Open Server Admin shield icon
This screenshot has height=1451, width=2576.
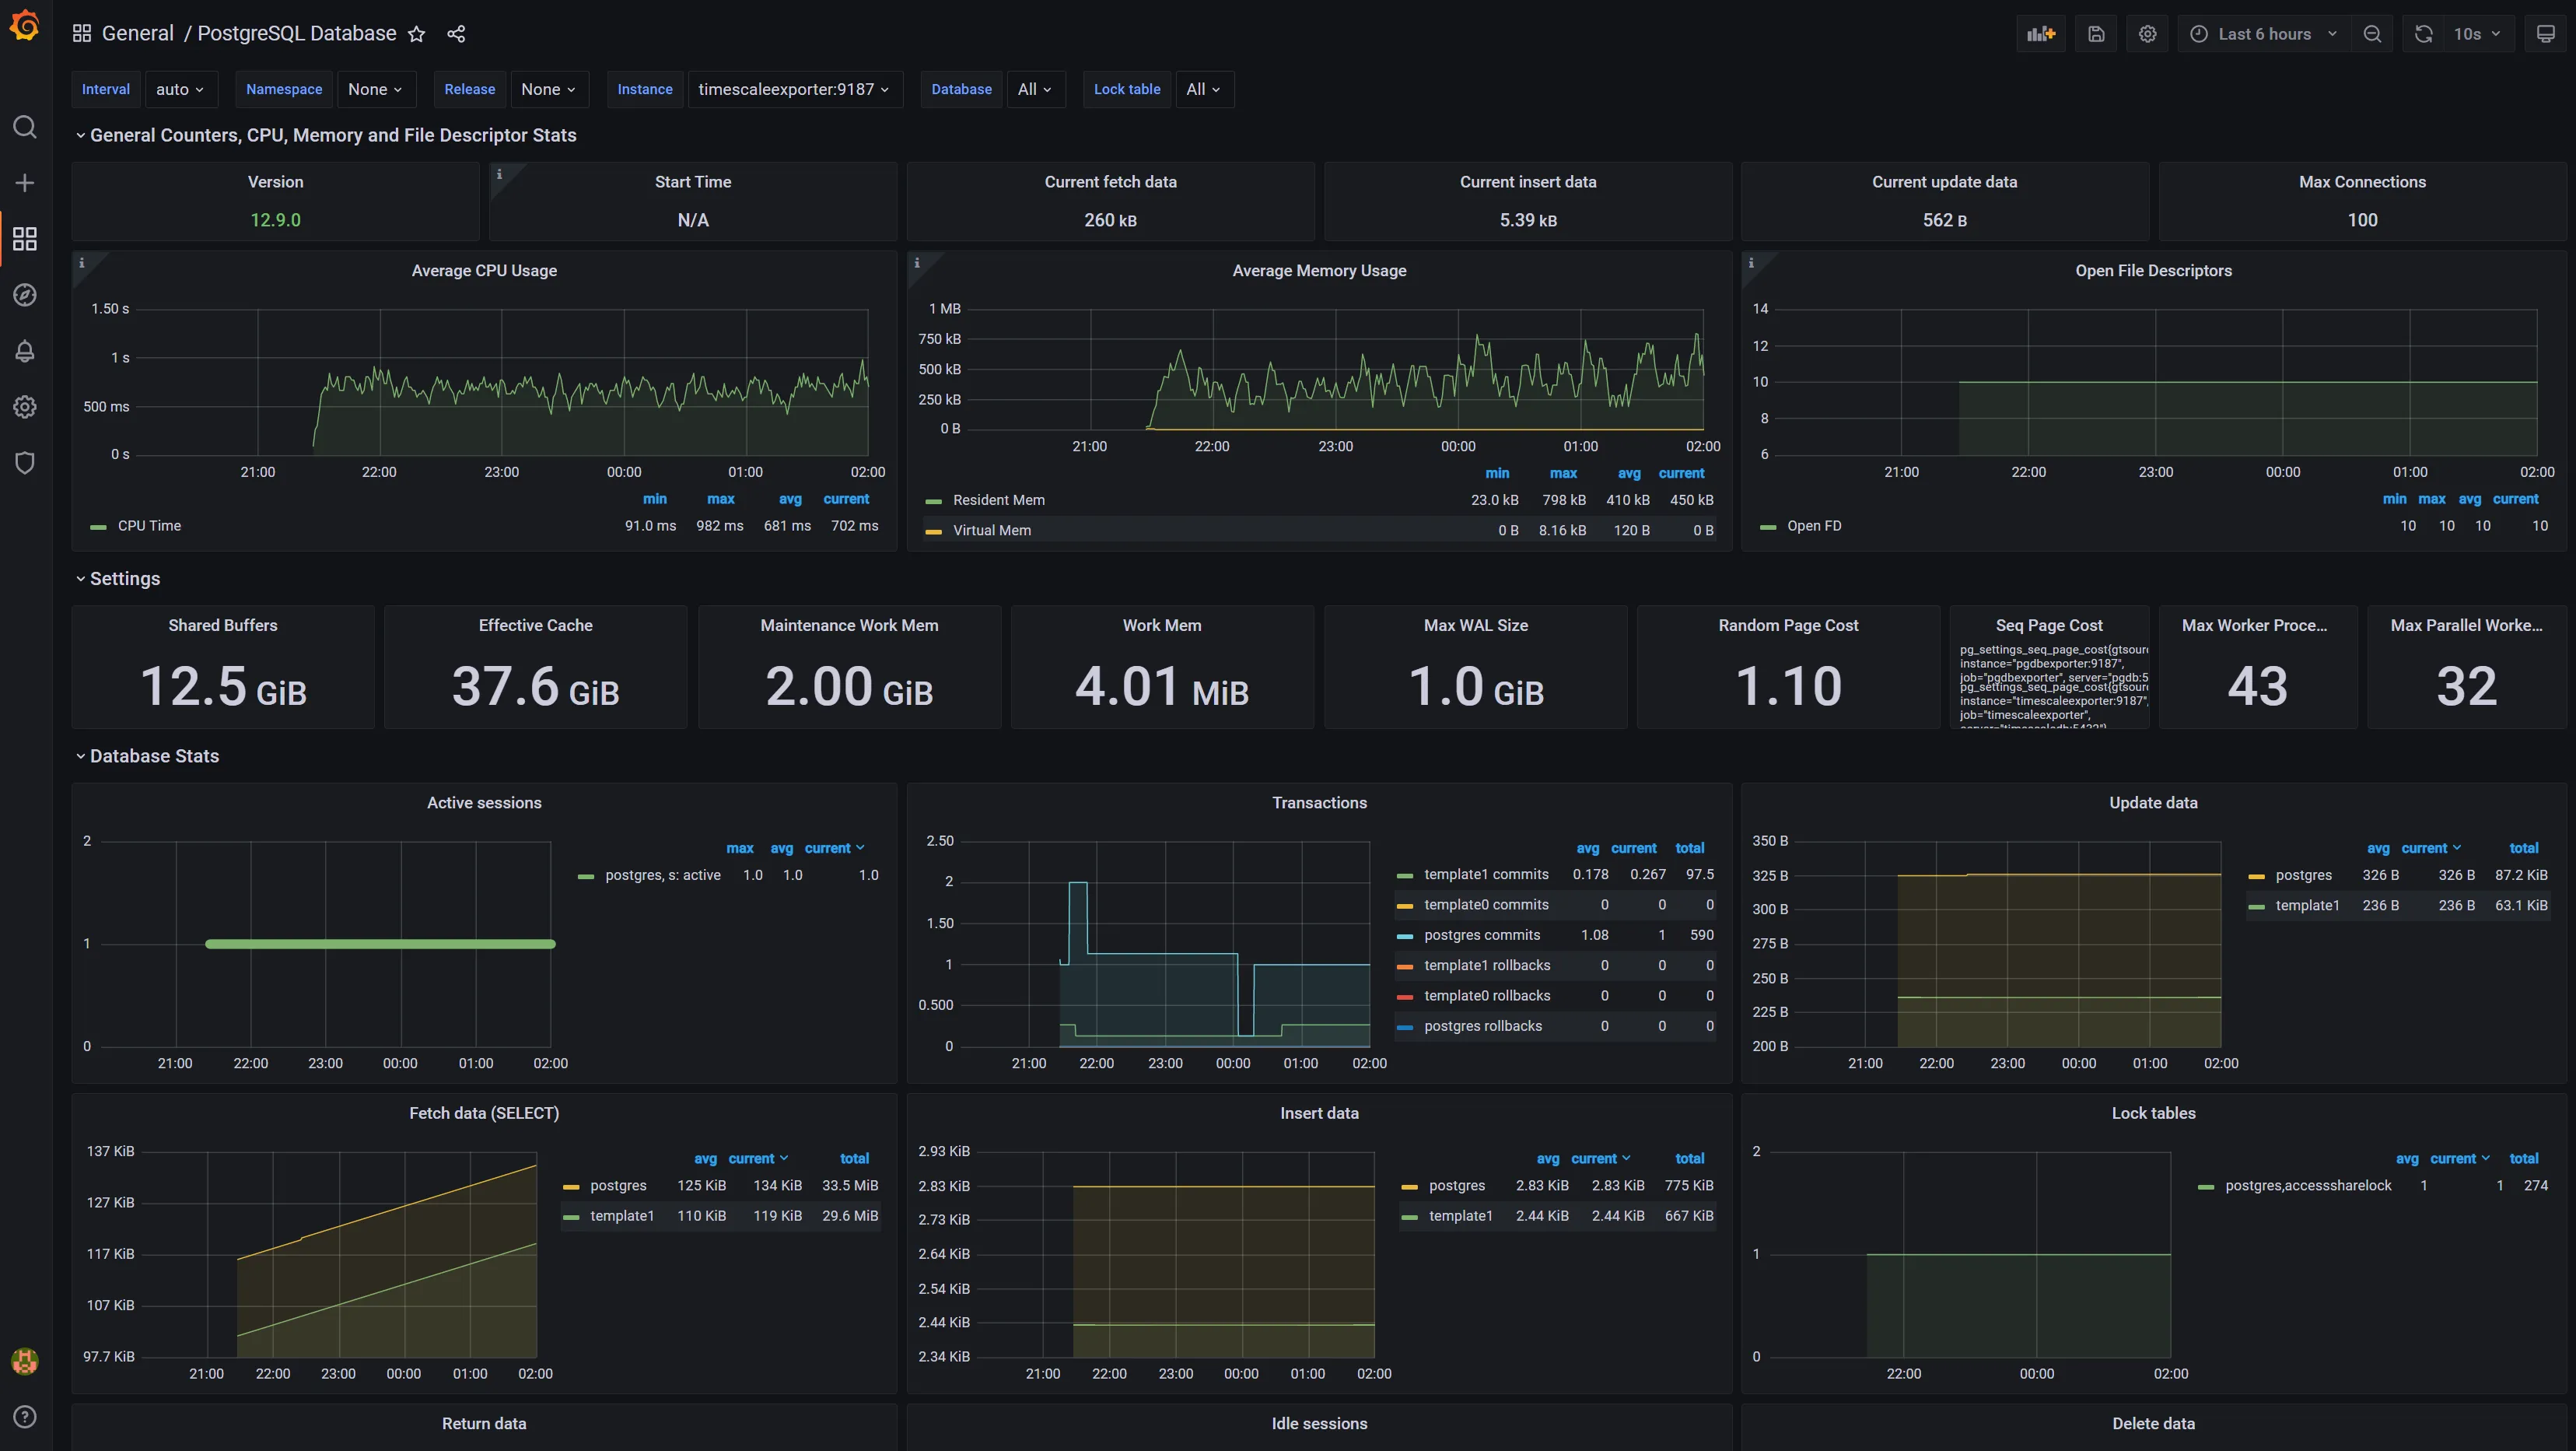click(x=25, y=463)
